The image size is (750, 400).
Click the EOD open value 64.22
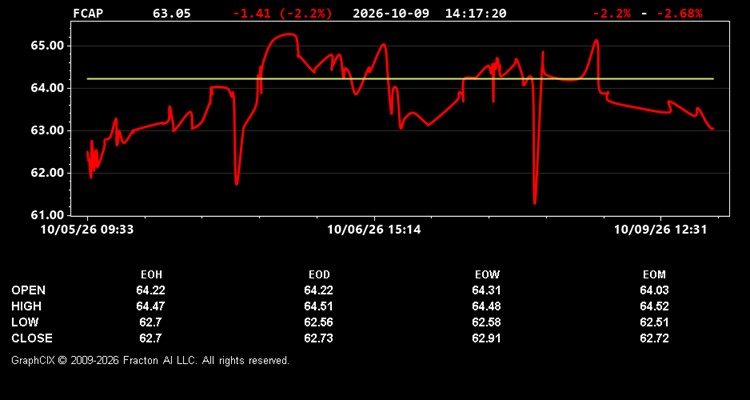click(319, 290)
